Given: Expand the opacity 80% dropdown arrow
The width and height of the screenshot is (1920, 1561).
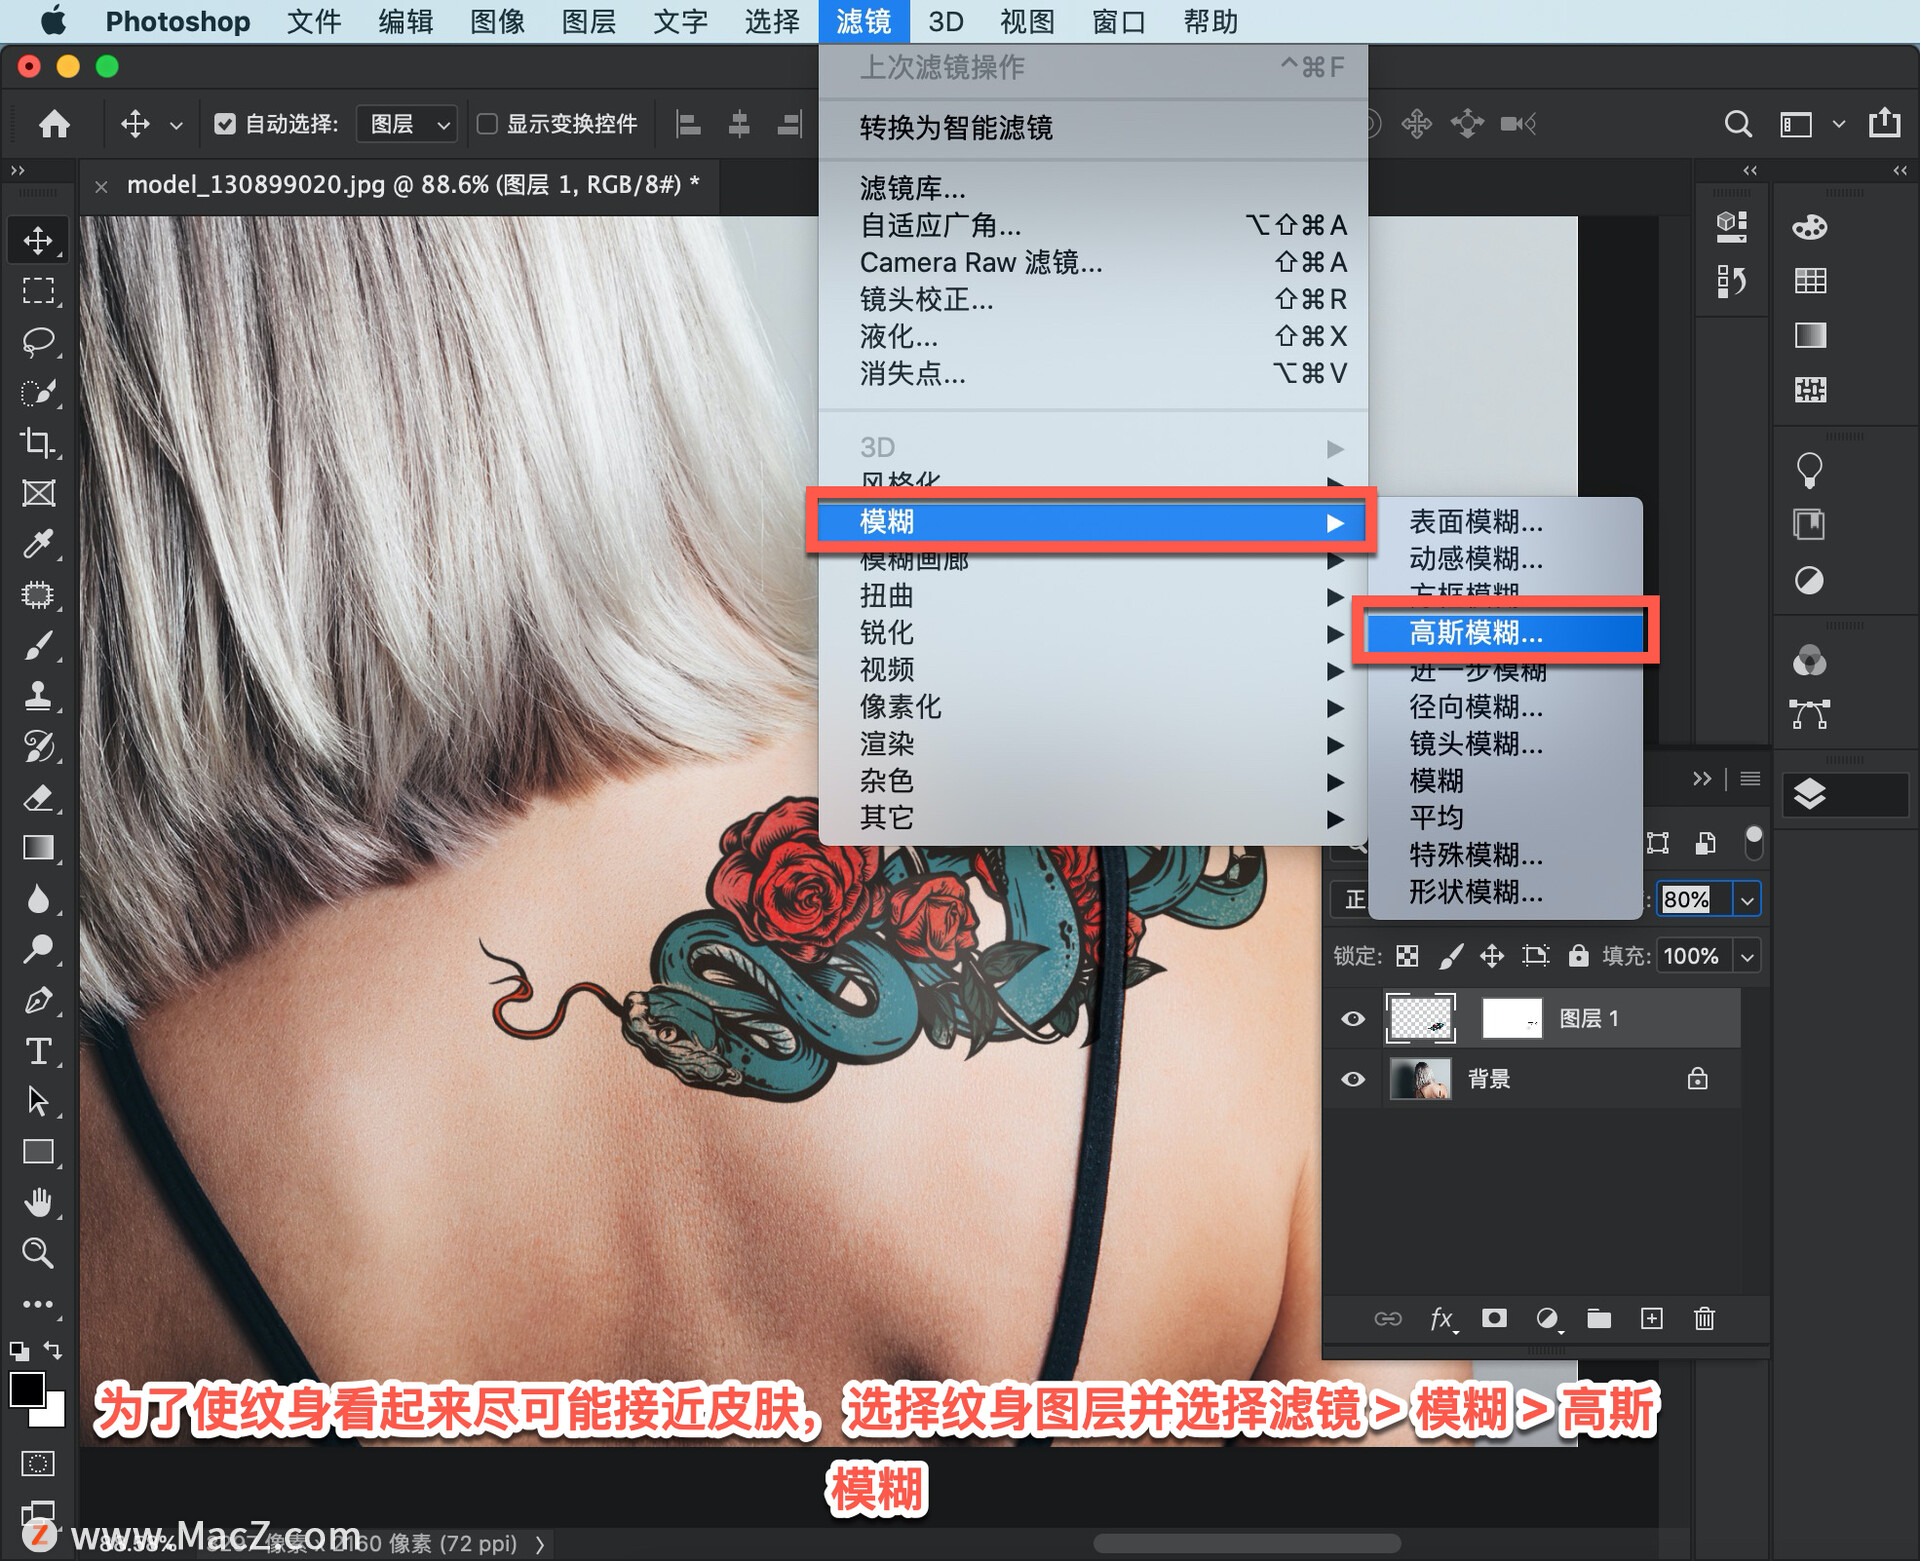Looking at the screenshot, I should click(1747, 900).
